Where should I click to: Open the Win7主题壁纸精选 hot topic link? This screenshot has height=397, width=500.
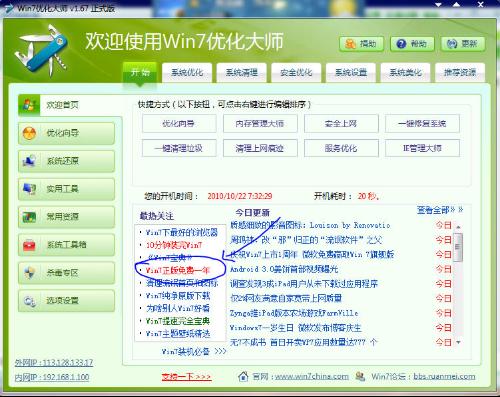click(178, 334)
